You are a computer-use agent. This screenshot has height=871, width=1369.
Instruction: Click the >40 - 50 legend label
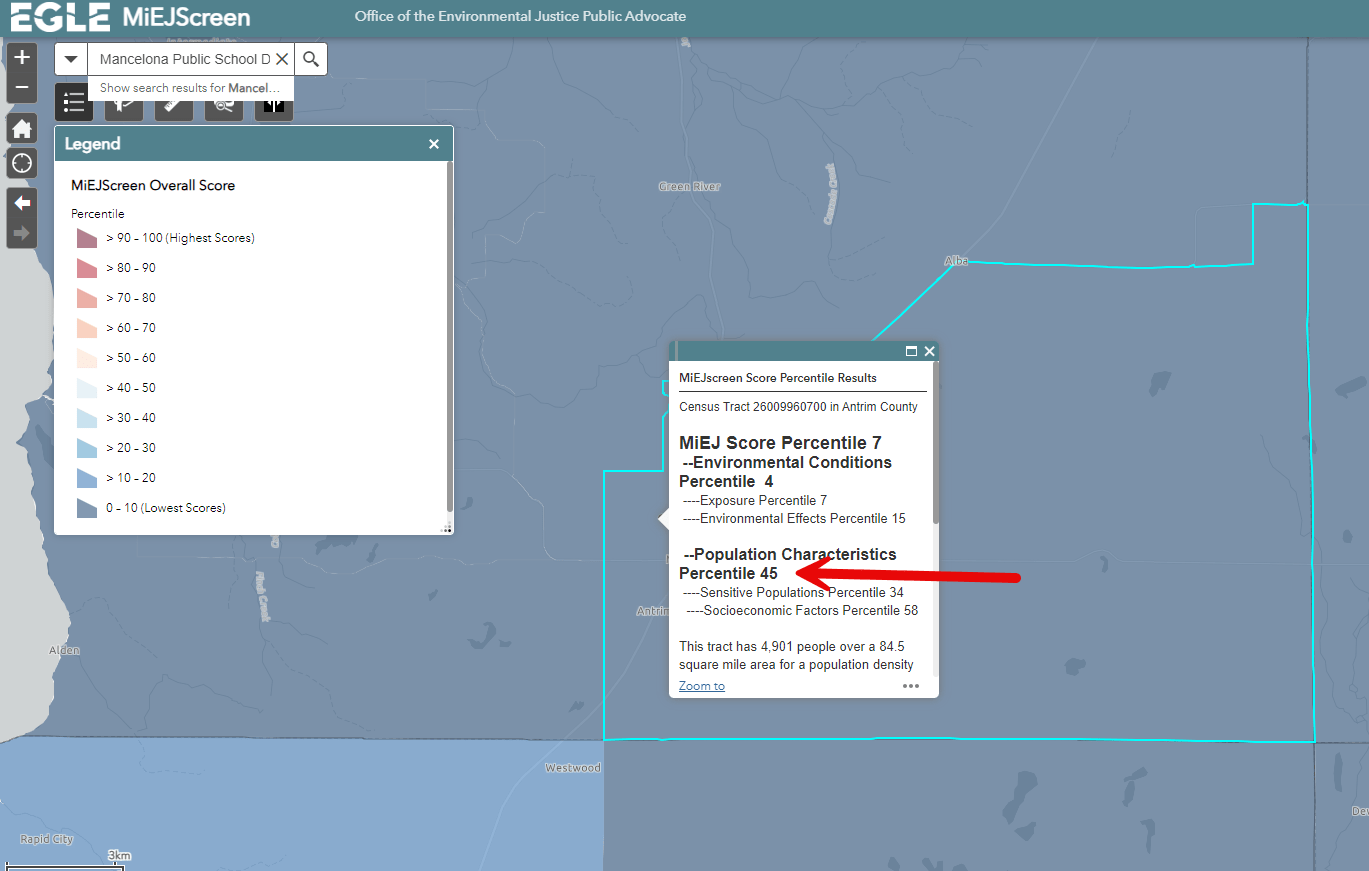pyautogui.click(x=131, y=388)
